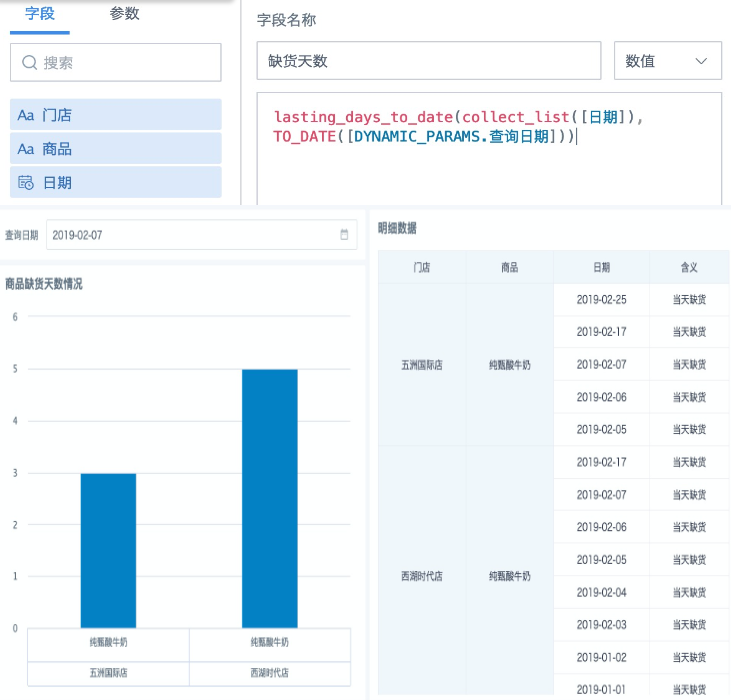Image resolution: width=731 pixels, height=700 pixels.
Task: Click the 西湖时代店 bar in chart
Action: pos(269,498)
